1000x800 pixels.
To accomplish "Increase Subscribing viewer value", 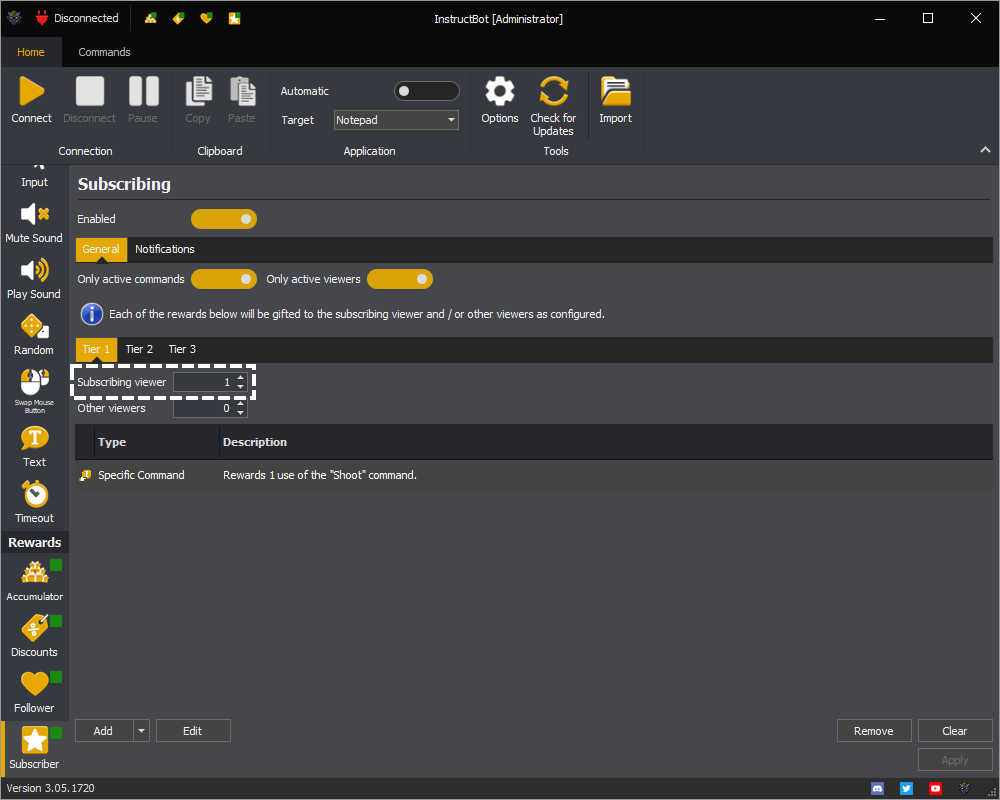I will 240,378.
